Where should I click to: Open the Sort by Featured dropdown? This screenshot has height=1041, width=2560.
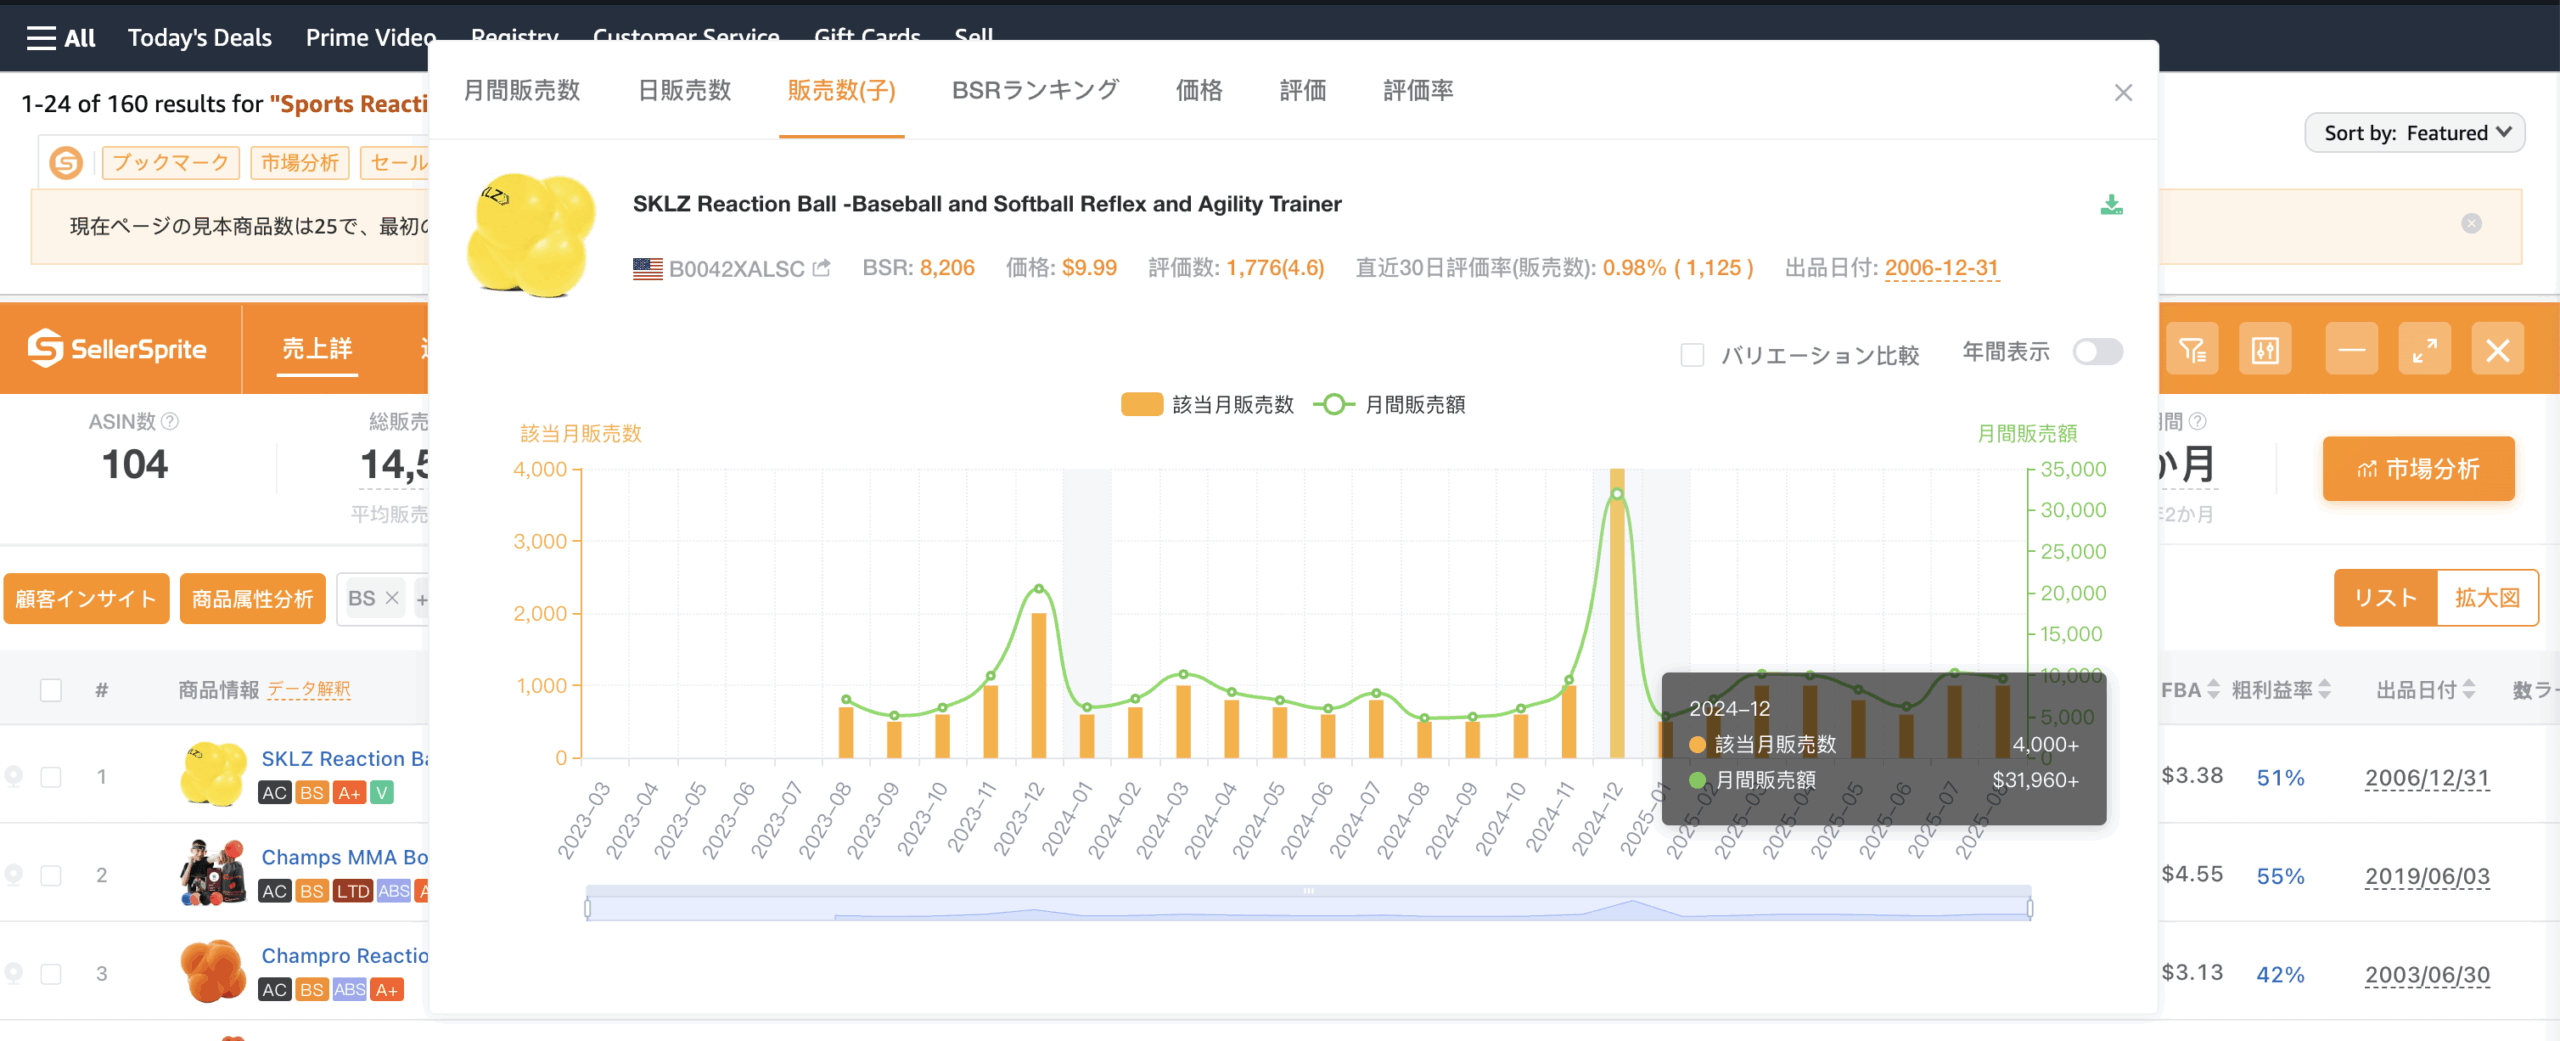[x=2414, y=133]
